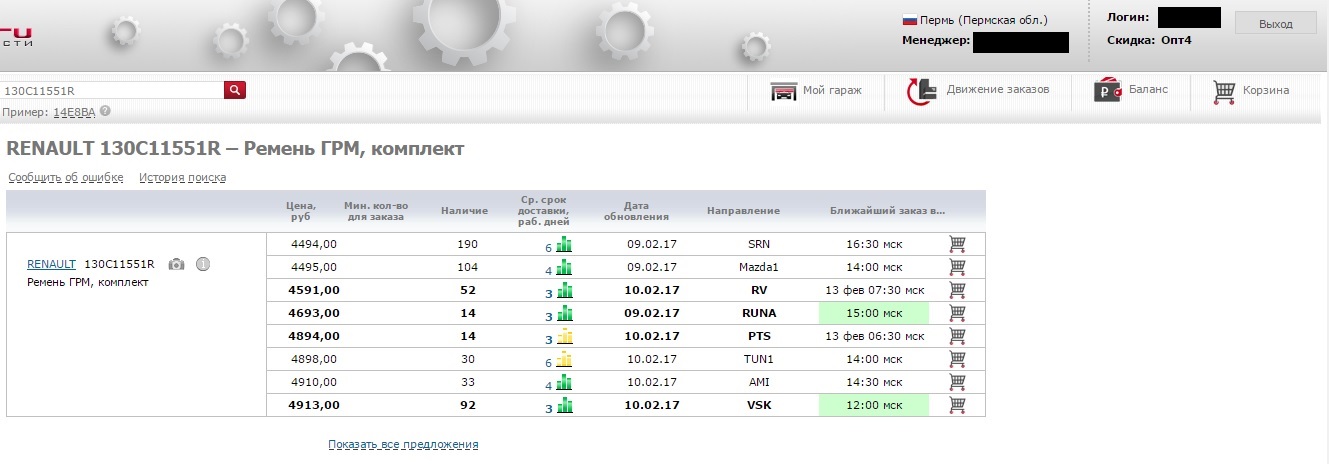
Task: Click the price 4693,00
Action: (315, 313)
